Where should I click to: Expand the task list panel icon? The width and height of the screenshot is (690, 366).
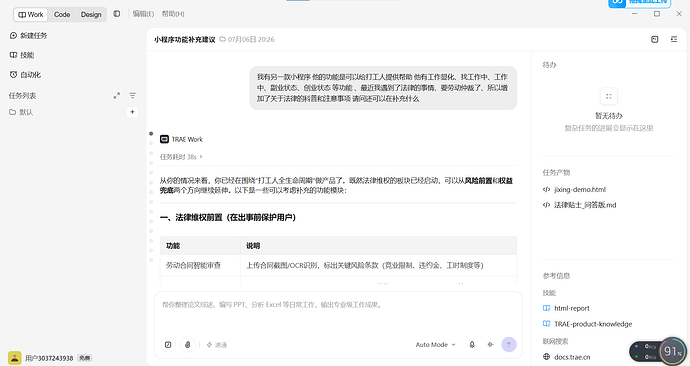(117, 95)
